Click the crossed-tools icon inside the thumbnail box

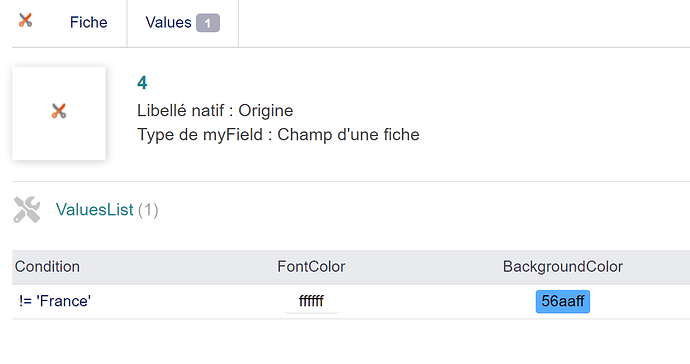point(59,111)
